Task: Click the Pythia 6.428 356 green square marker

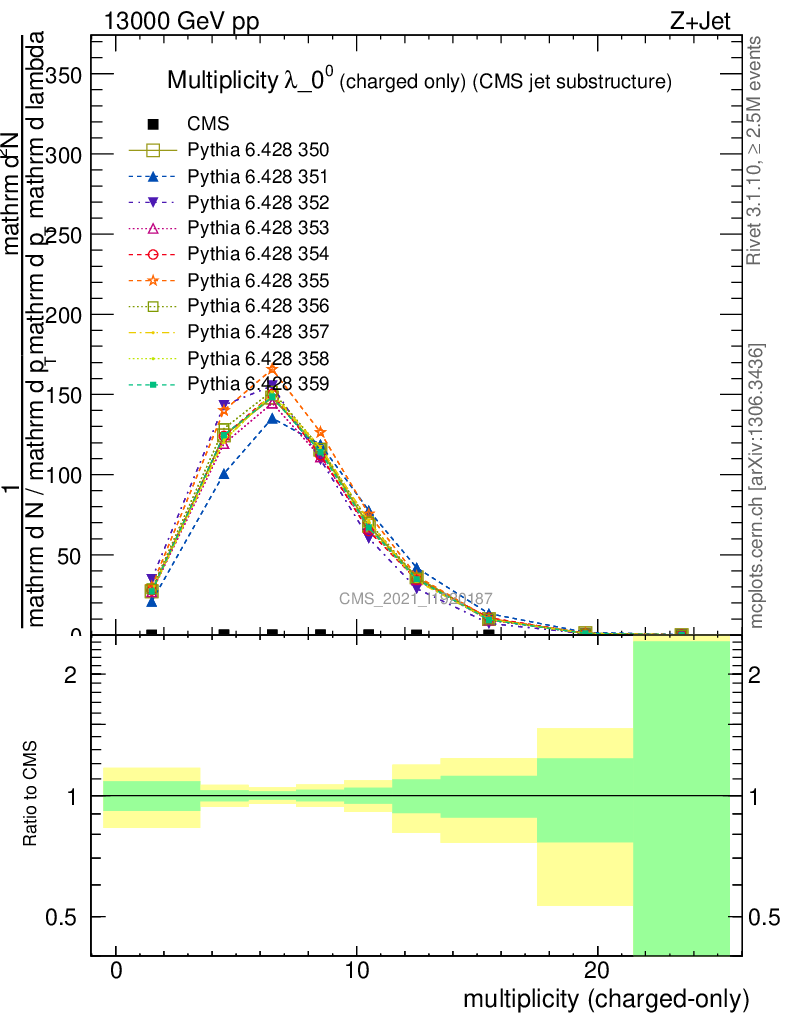Action: click(x=153, y=306)
